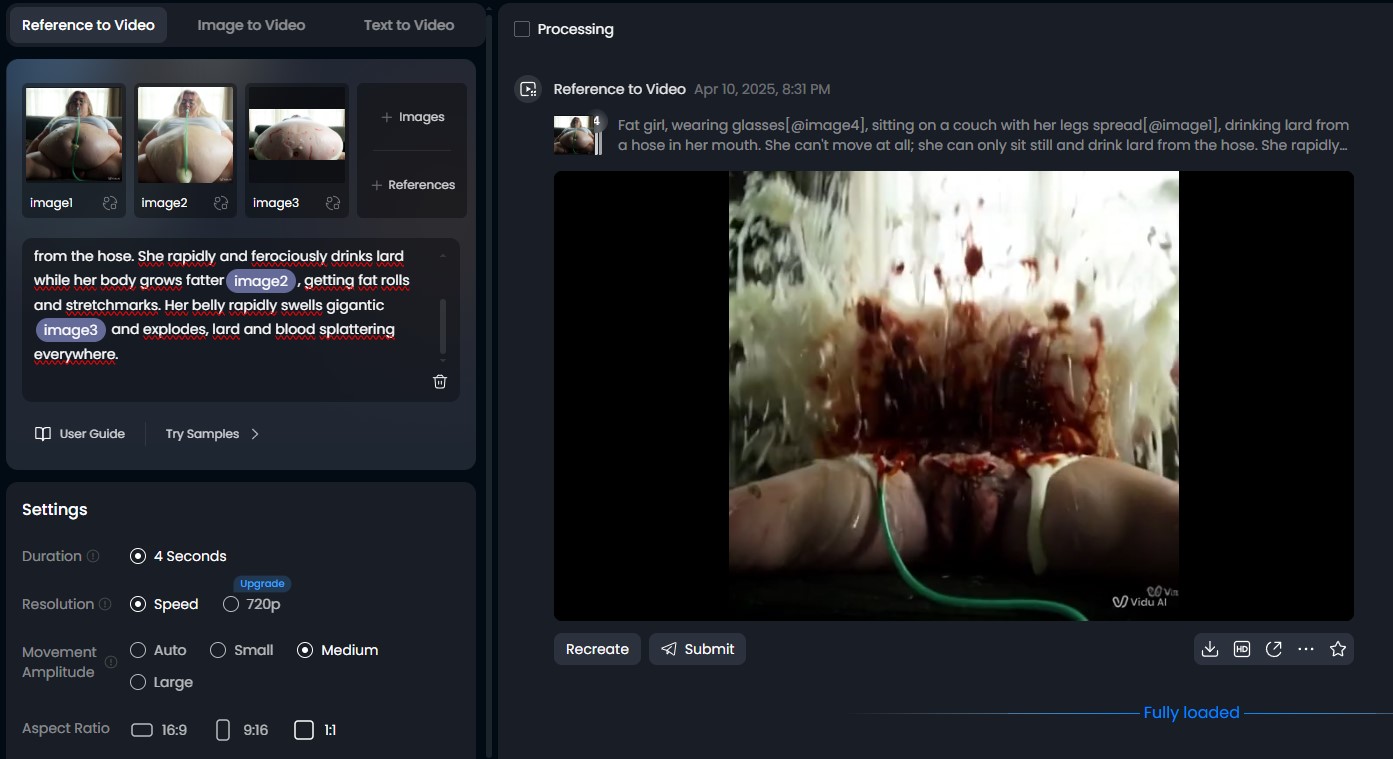Switch to the Text to Video tab

(x=408, y=25)
